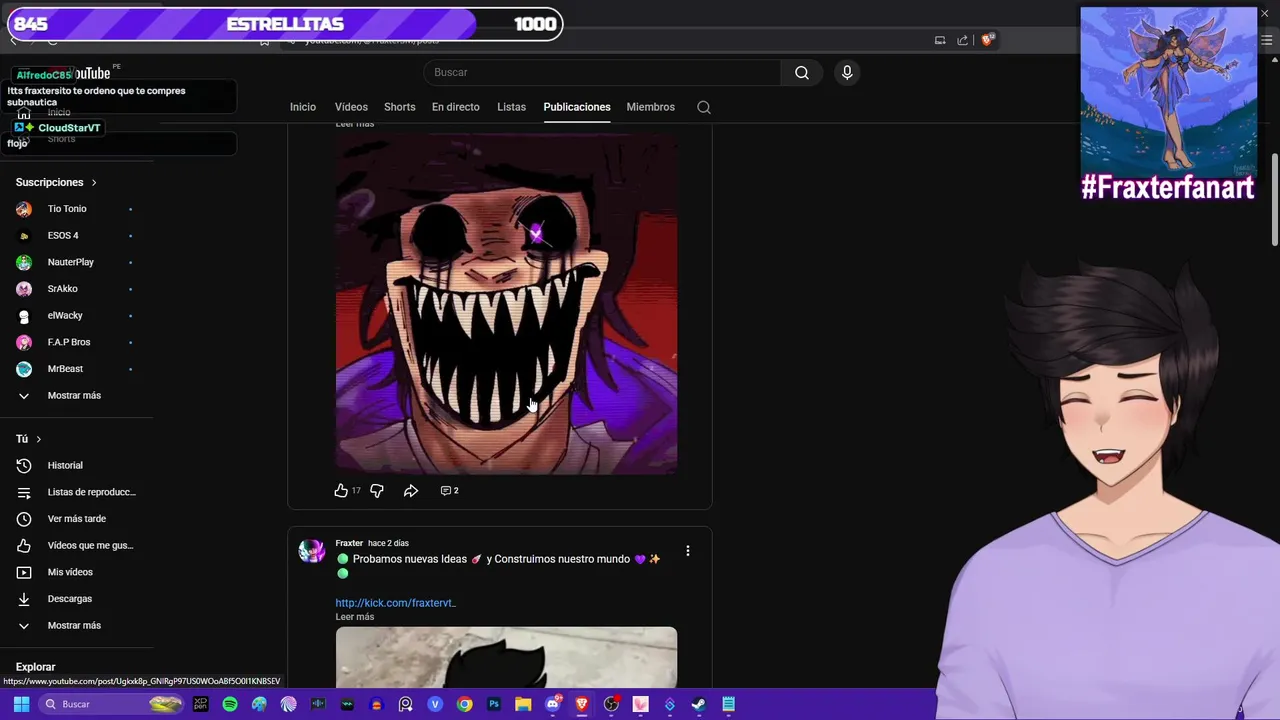This screenshot has width=1280, height=720.
Task: Switch to the Miembros tab
Action: click(x=651, y=107)
